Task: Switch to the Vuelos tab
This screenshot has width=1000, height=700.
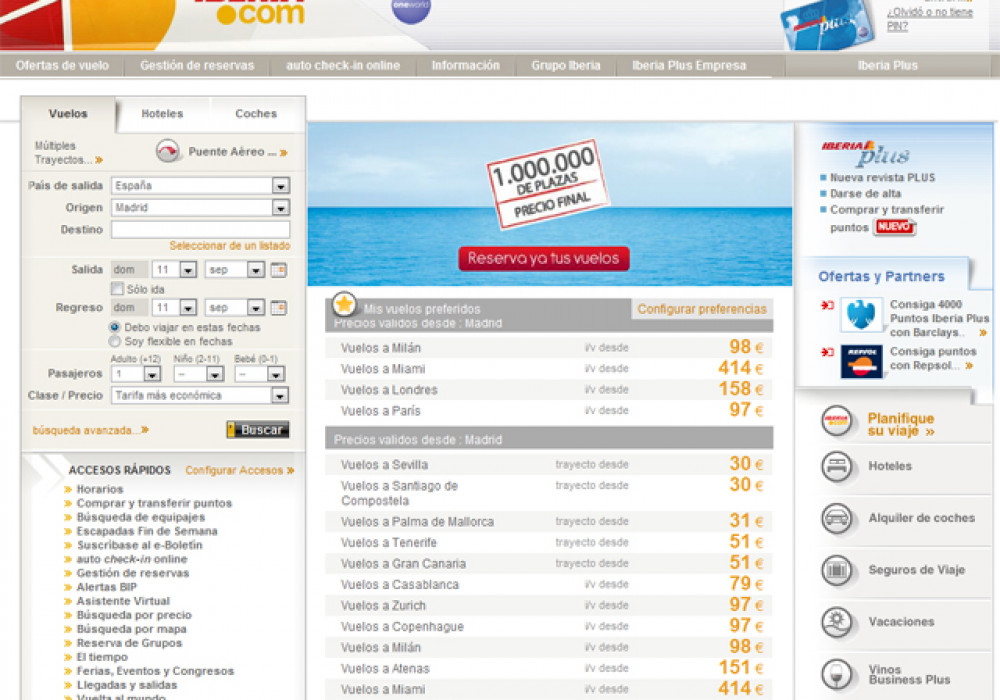Action: pyautogui.click(x=68, y=113)
